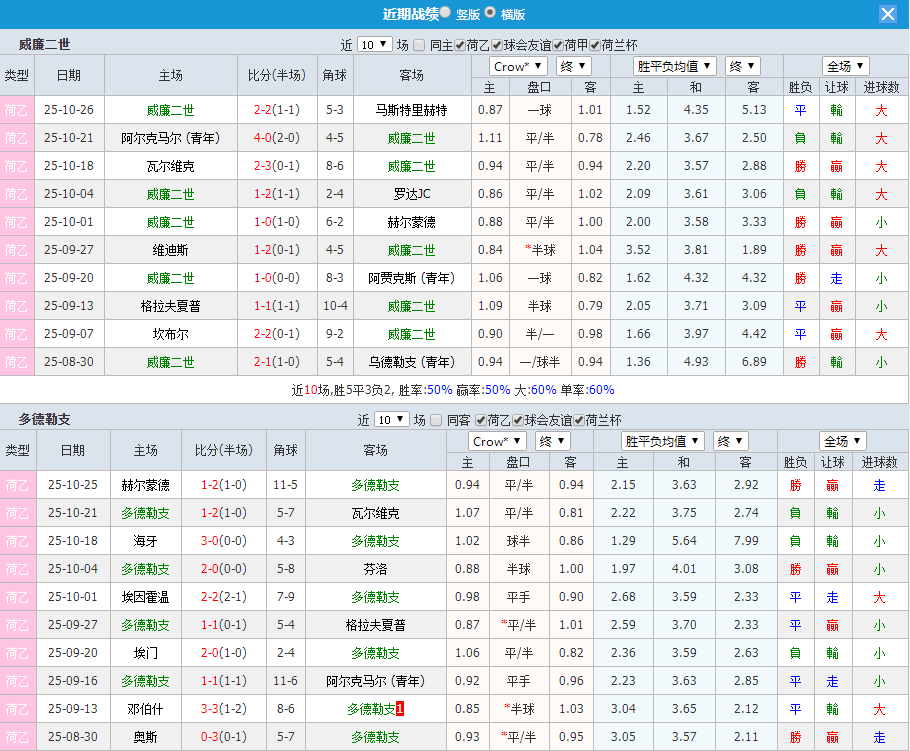910x751 pixels.
Task: Select the 竖版 layout radio button
Action: click(x=445, y=13)
